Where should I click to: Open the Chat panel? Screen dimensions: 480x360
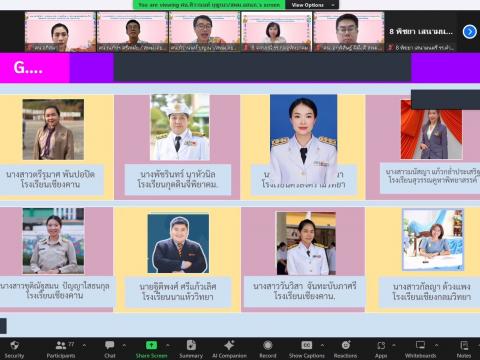coord(110,349)
